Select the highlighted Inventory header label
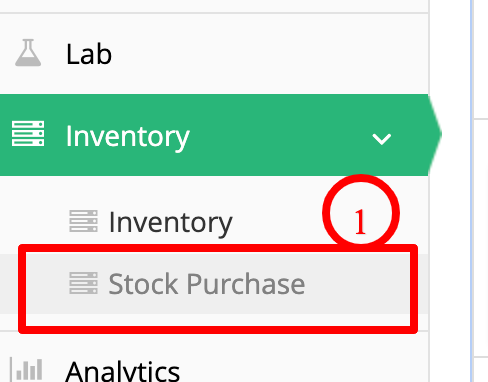The height and width of the screenshot is (382, 488). pos(128,136)
